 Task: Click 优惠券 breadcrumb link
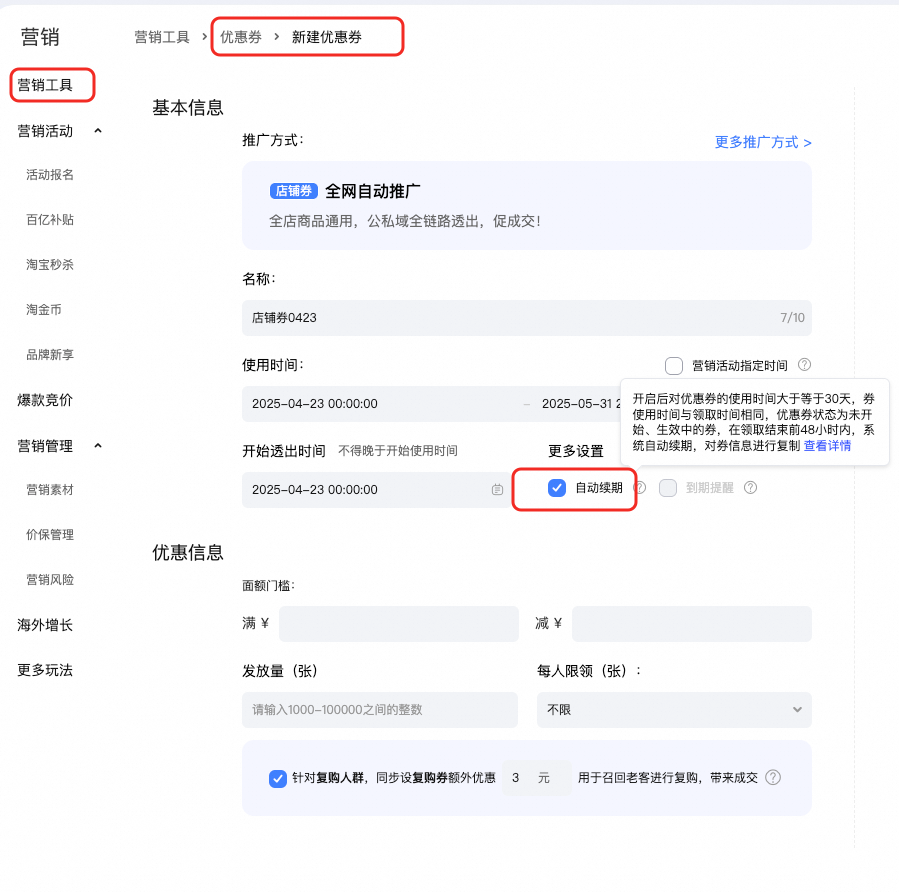point(241,37)
